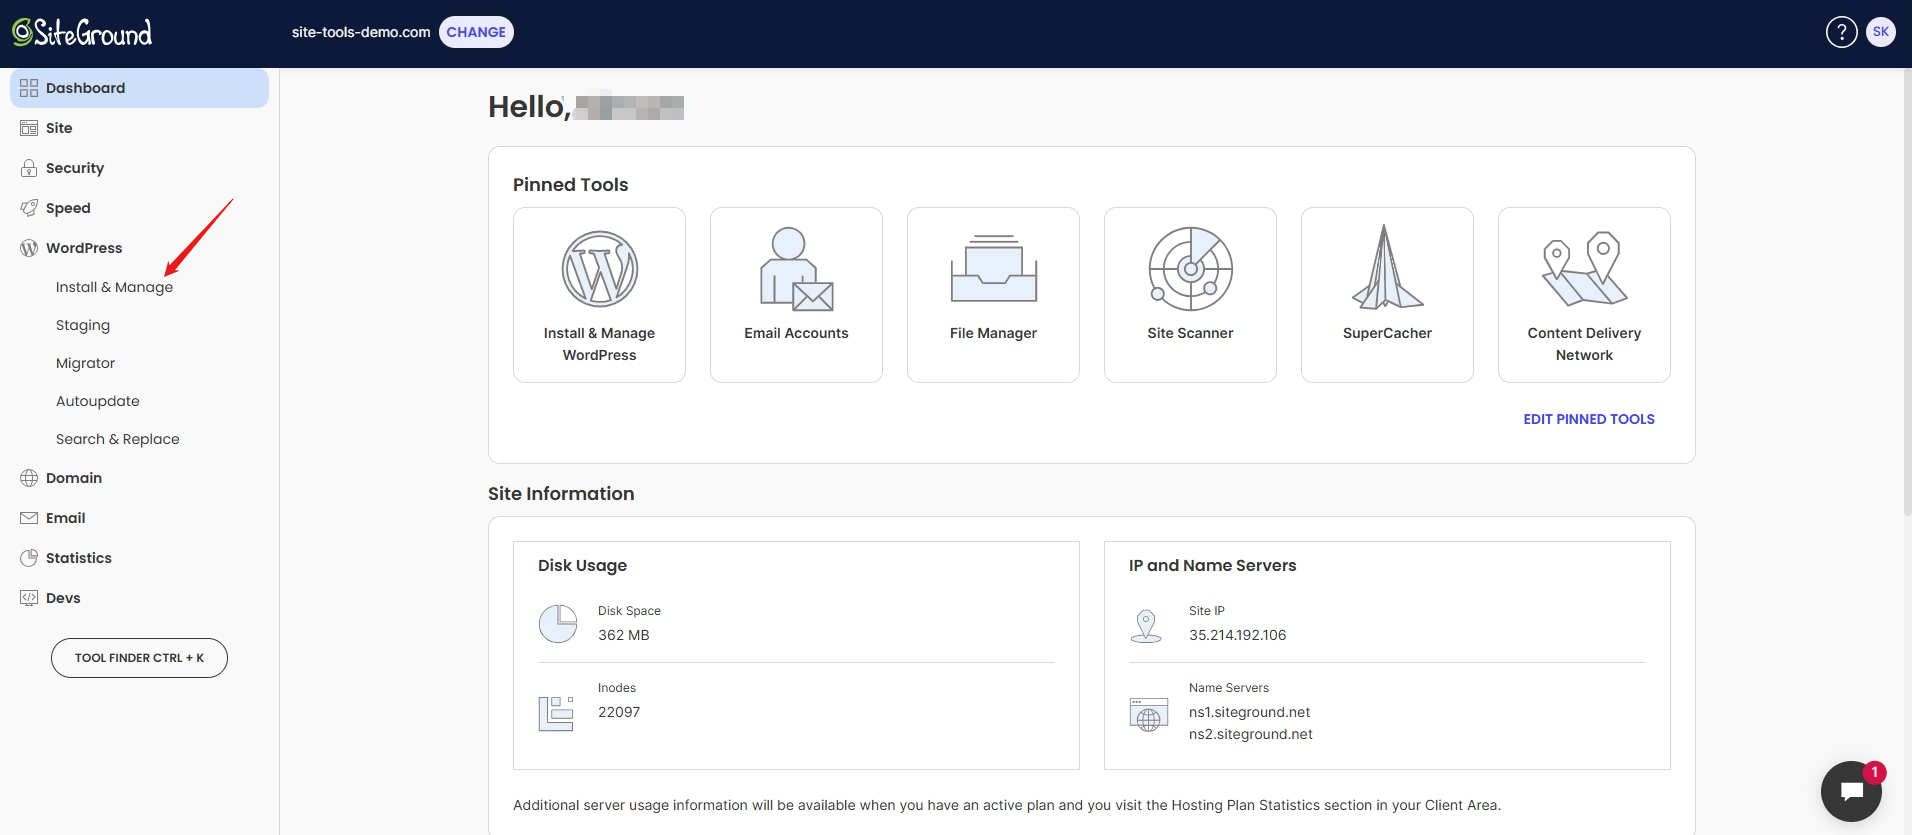Click the SiteGround logo
Viewport: 1912px width, 835px height.
(x=82, y=33)
